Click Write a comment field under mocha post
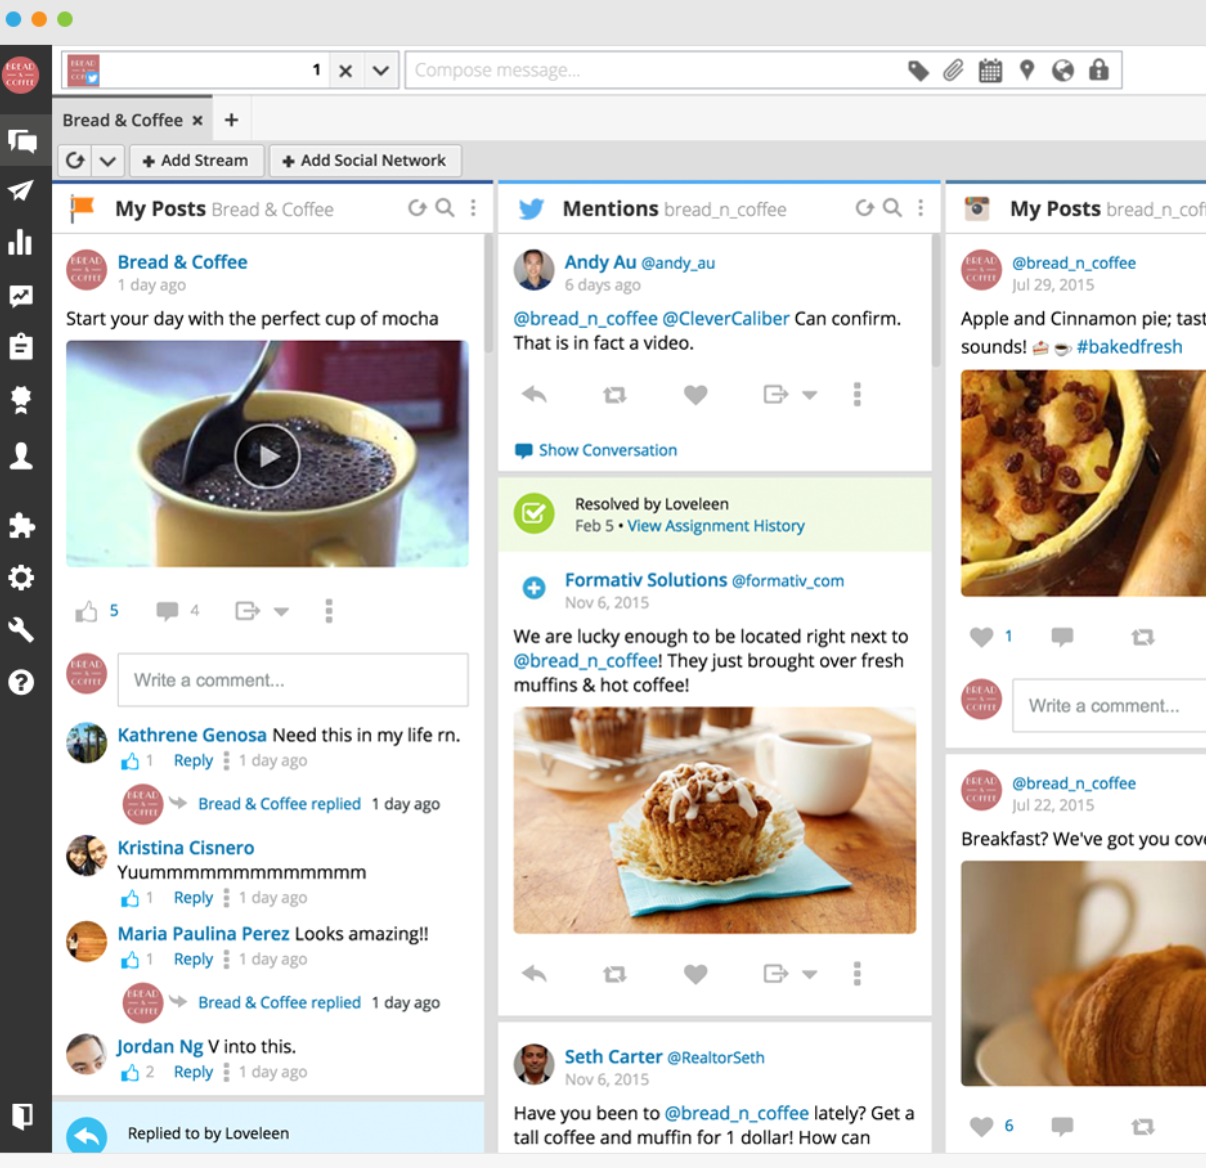The image size is (1206, 1168). (293, 680)
